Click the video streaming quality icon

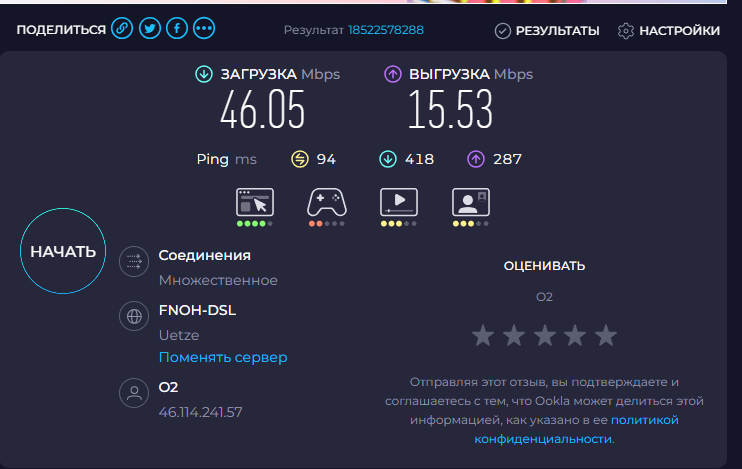(398, 203)
